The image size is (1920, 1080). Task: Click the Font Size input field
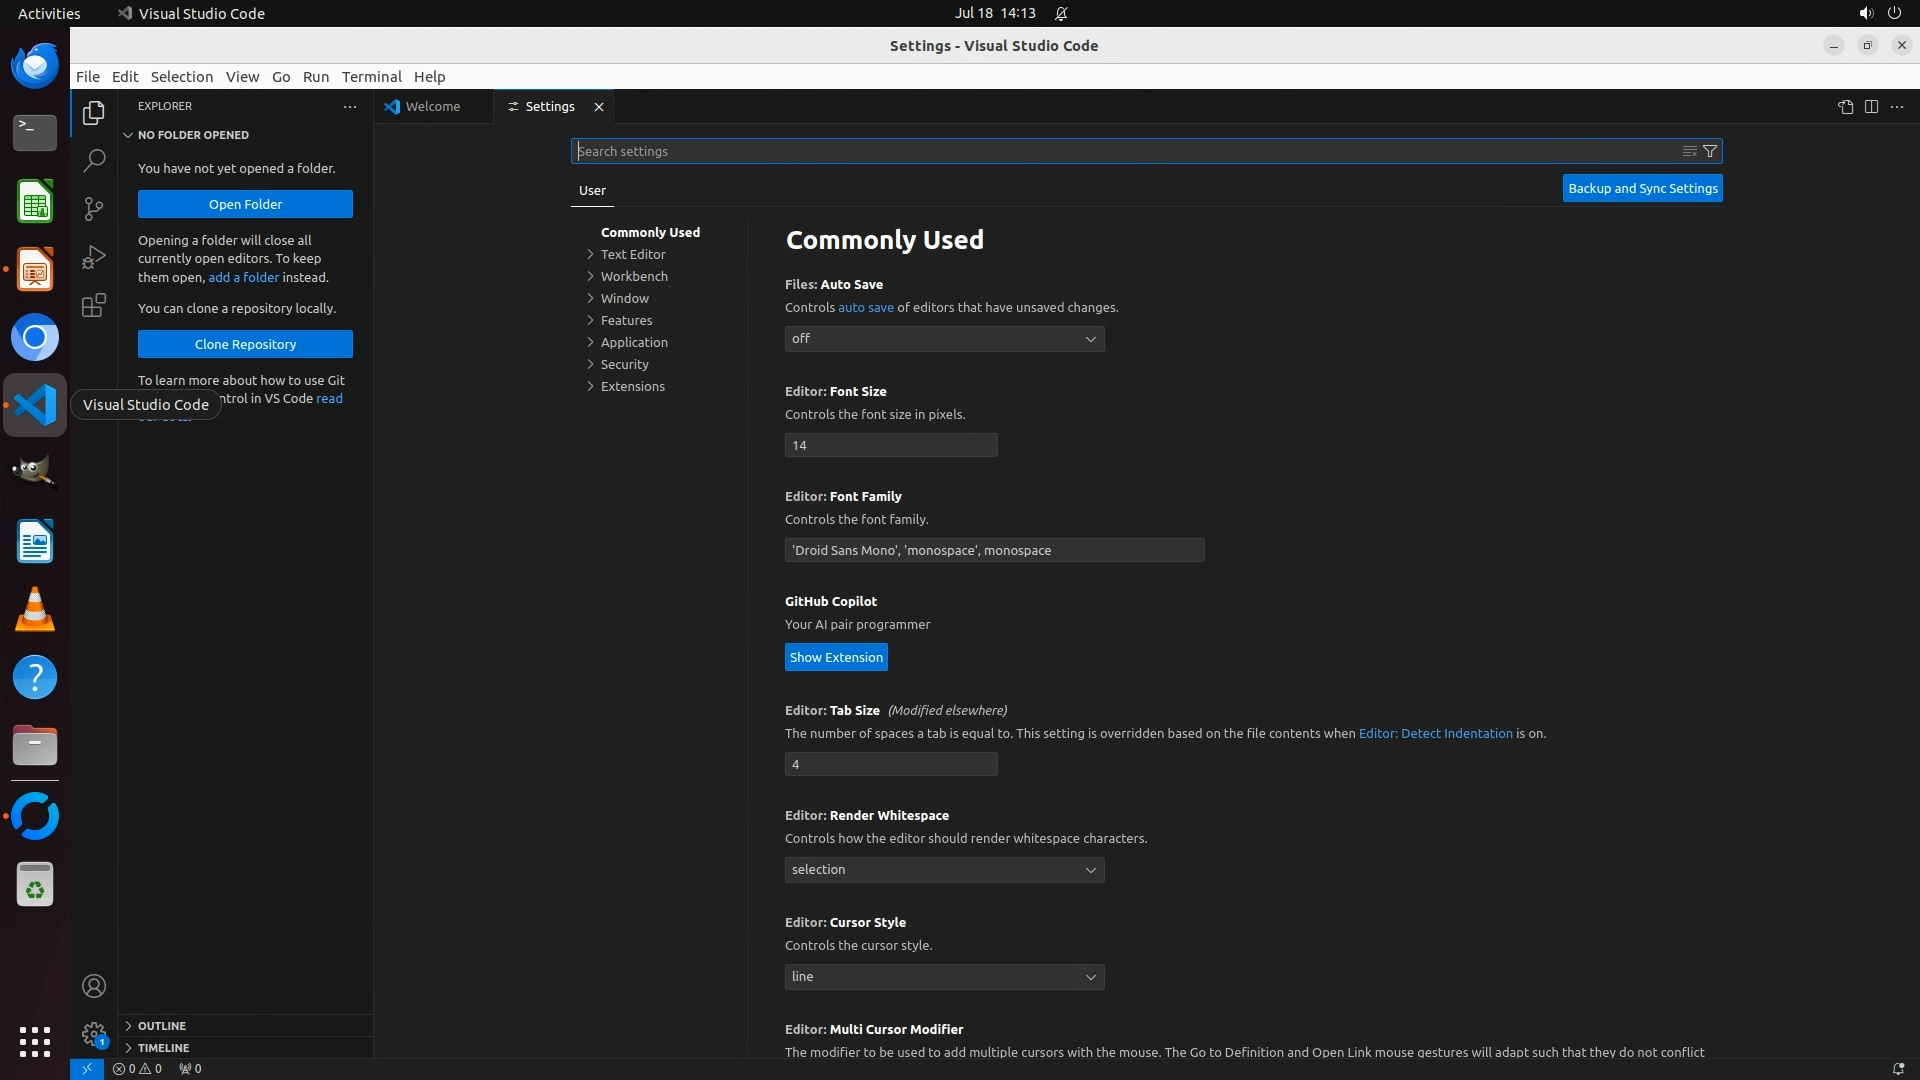pos(890,445)
